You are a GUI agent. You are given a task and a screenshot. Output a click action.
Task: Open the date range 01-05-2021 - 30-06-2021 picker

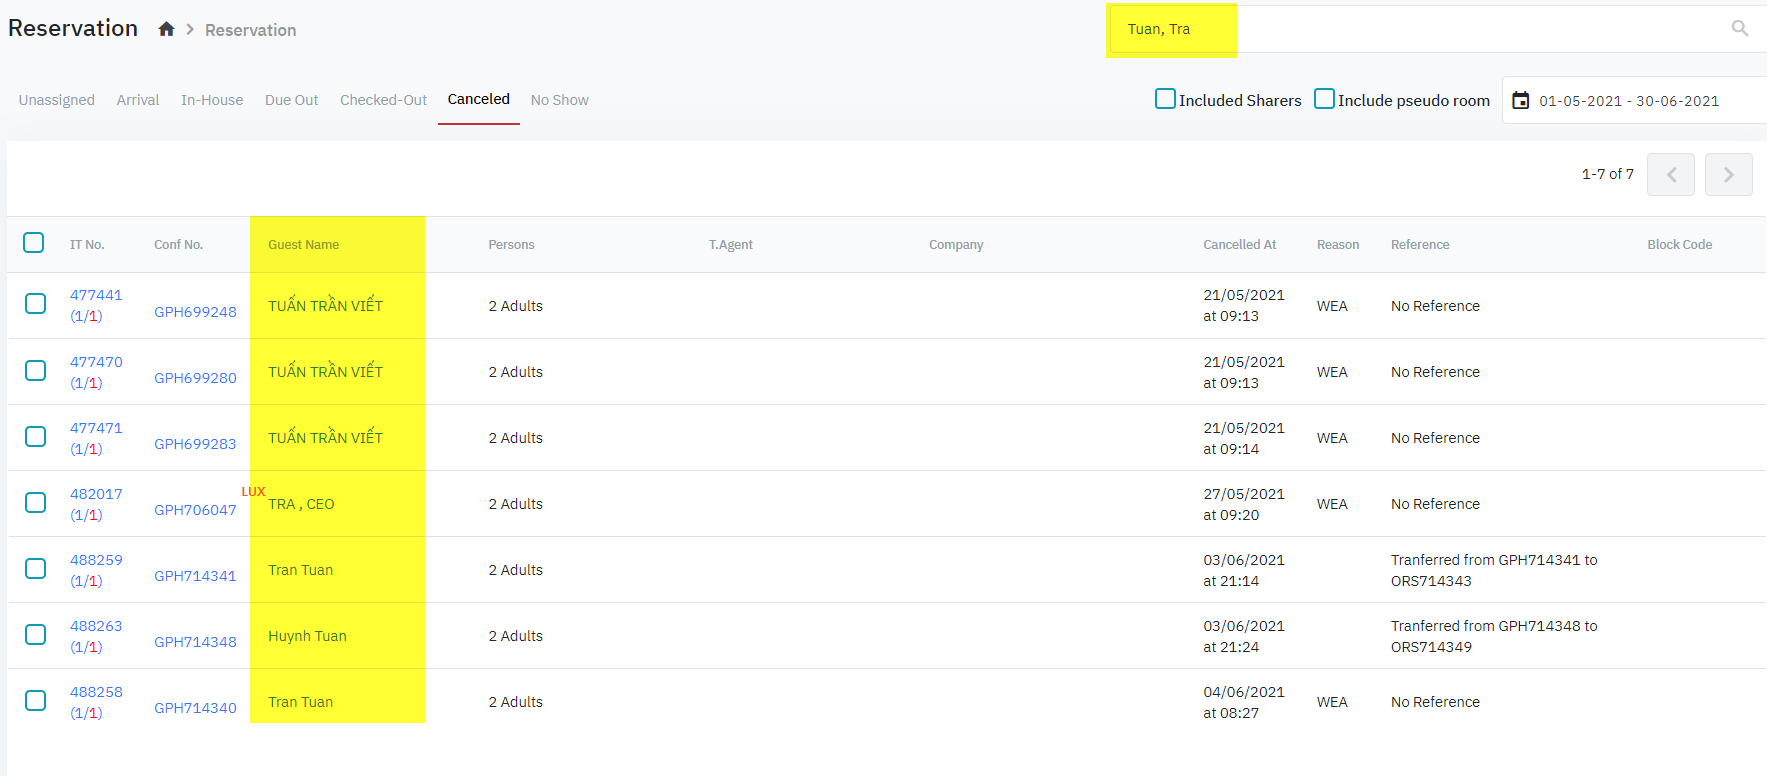point(1629,101)
